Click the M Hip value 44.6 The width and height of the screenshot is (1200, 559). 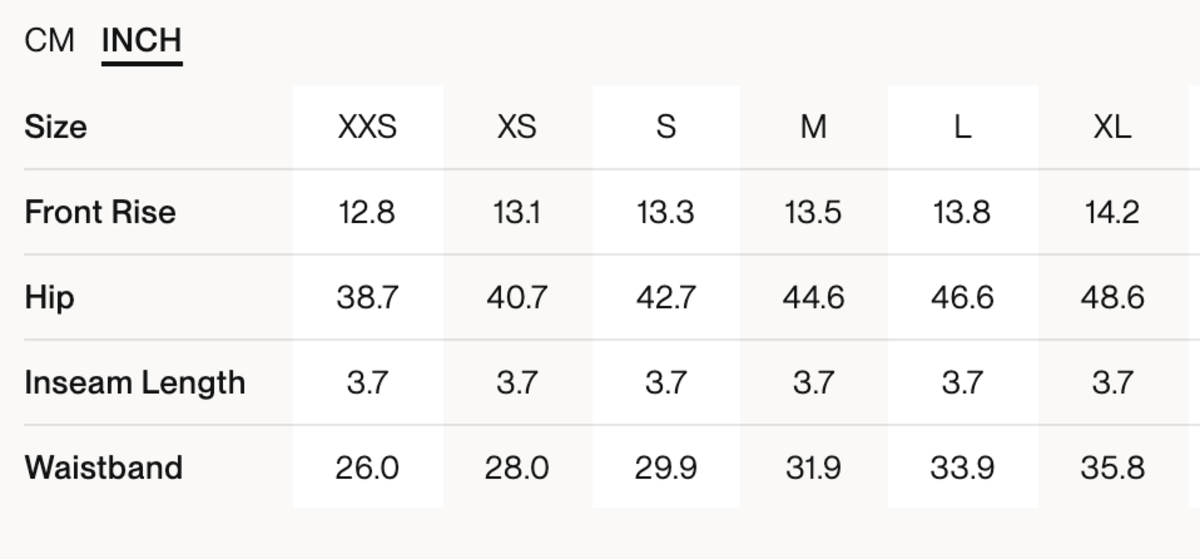pos(813,298)
